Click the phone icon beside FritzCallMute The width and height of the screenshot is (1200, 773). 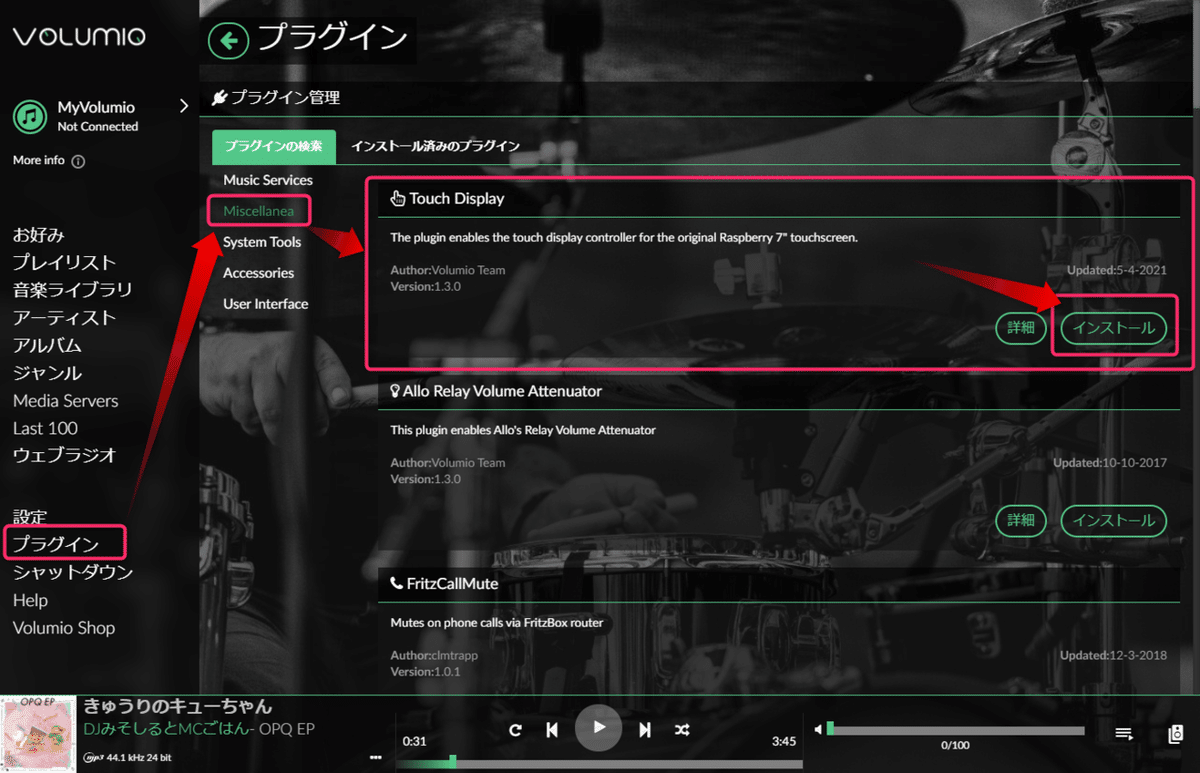coord(396,583)
